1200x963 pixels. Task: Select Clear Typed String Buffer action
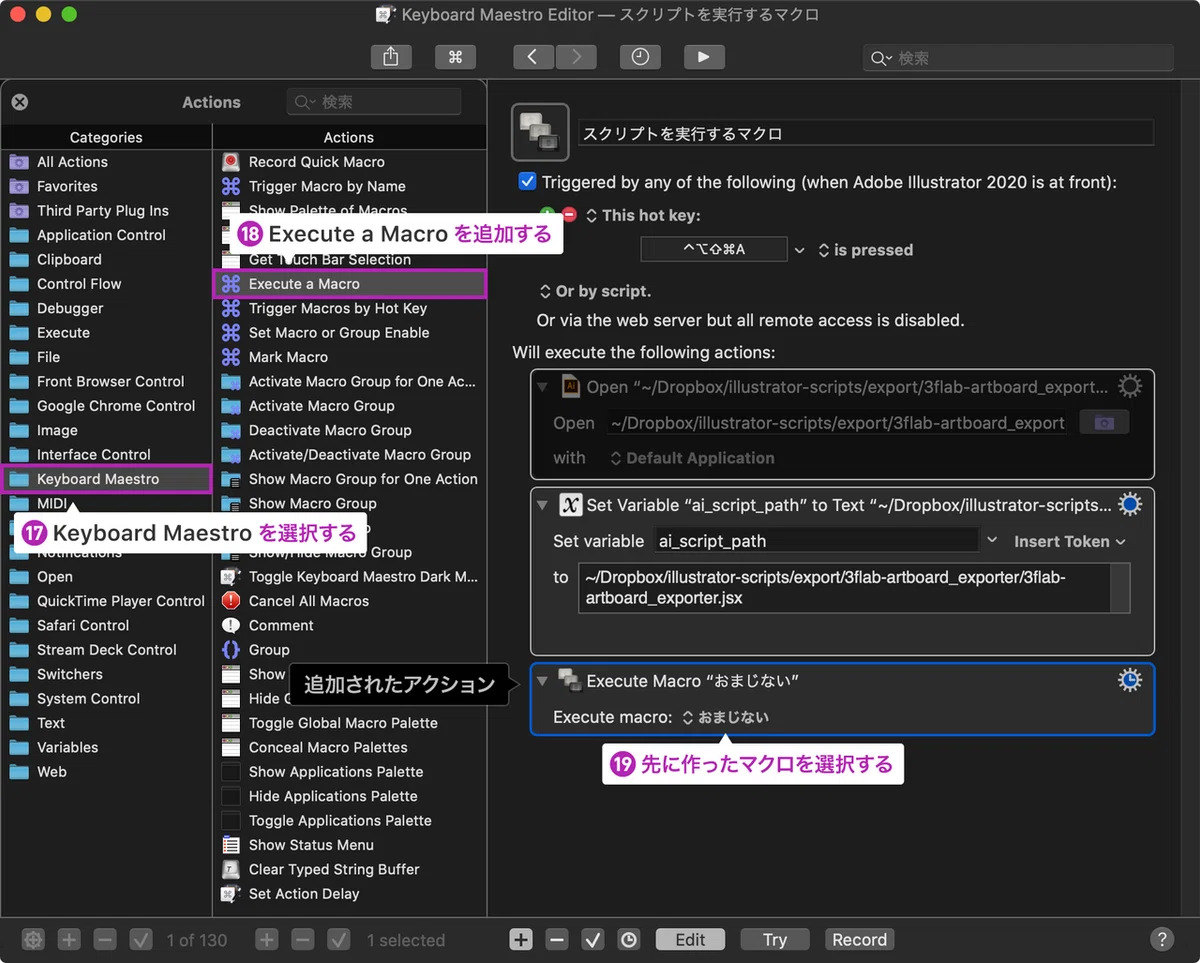[x=350, y=870]
